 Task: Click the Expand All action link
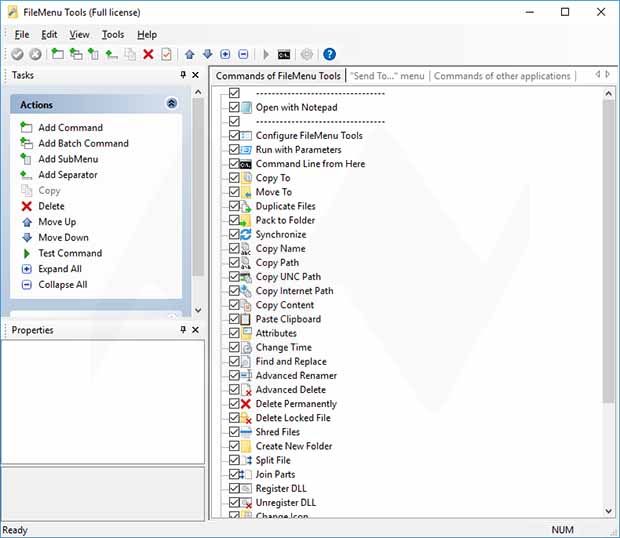(60, 269)
